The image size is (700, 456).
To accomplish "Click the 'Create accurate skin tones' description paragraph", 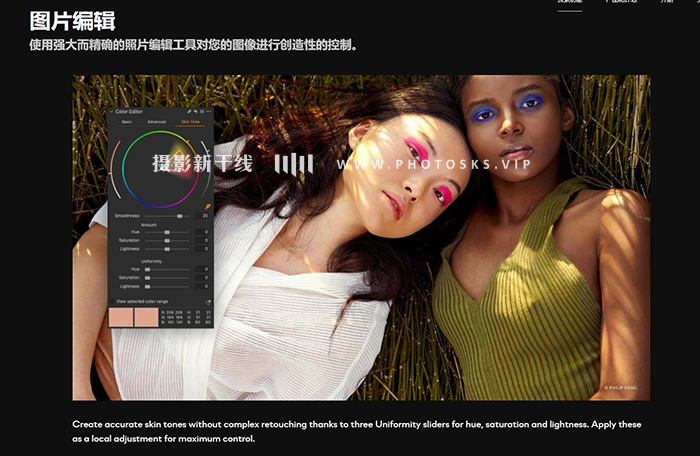I will point(357,431).
